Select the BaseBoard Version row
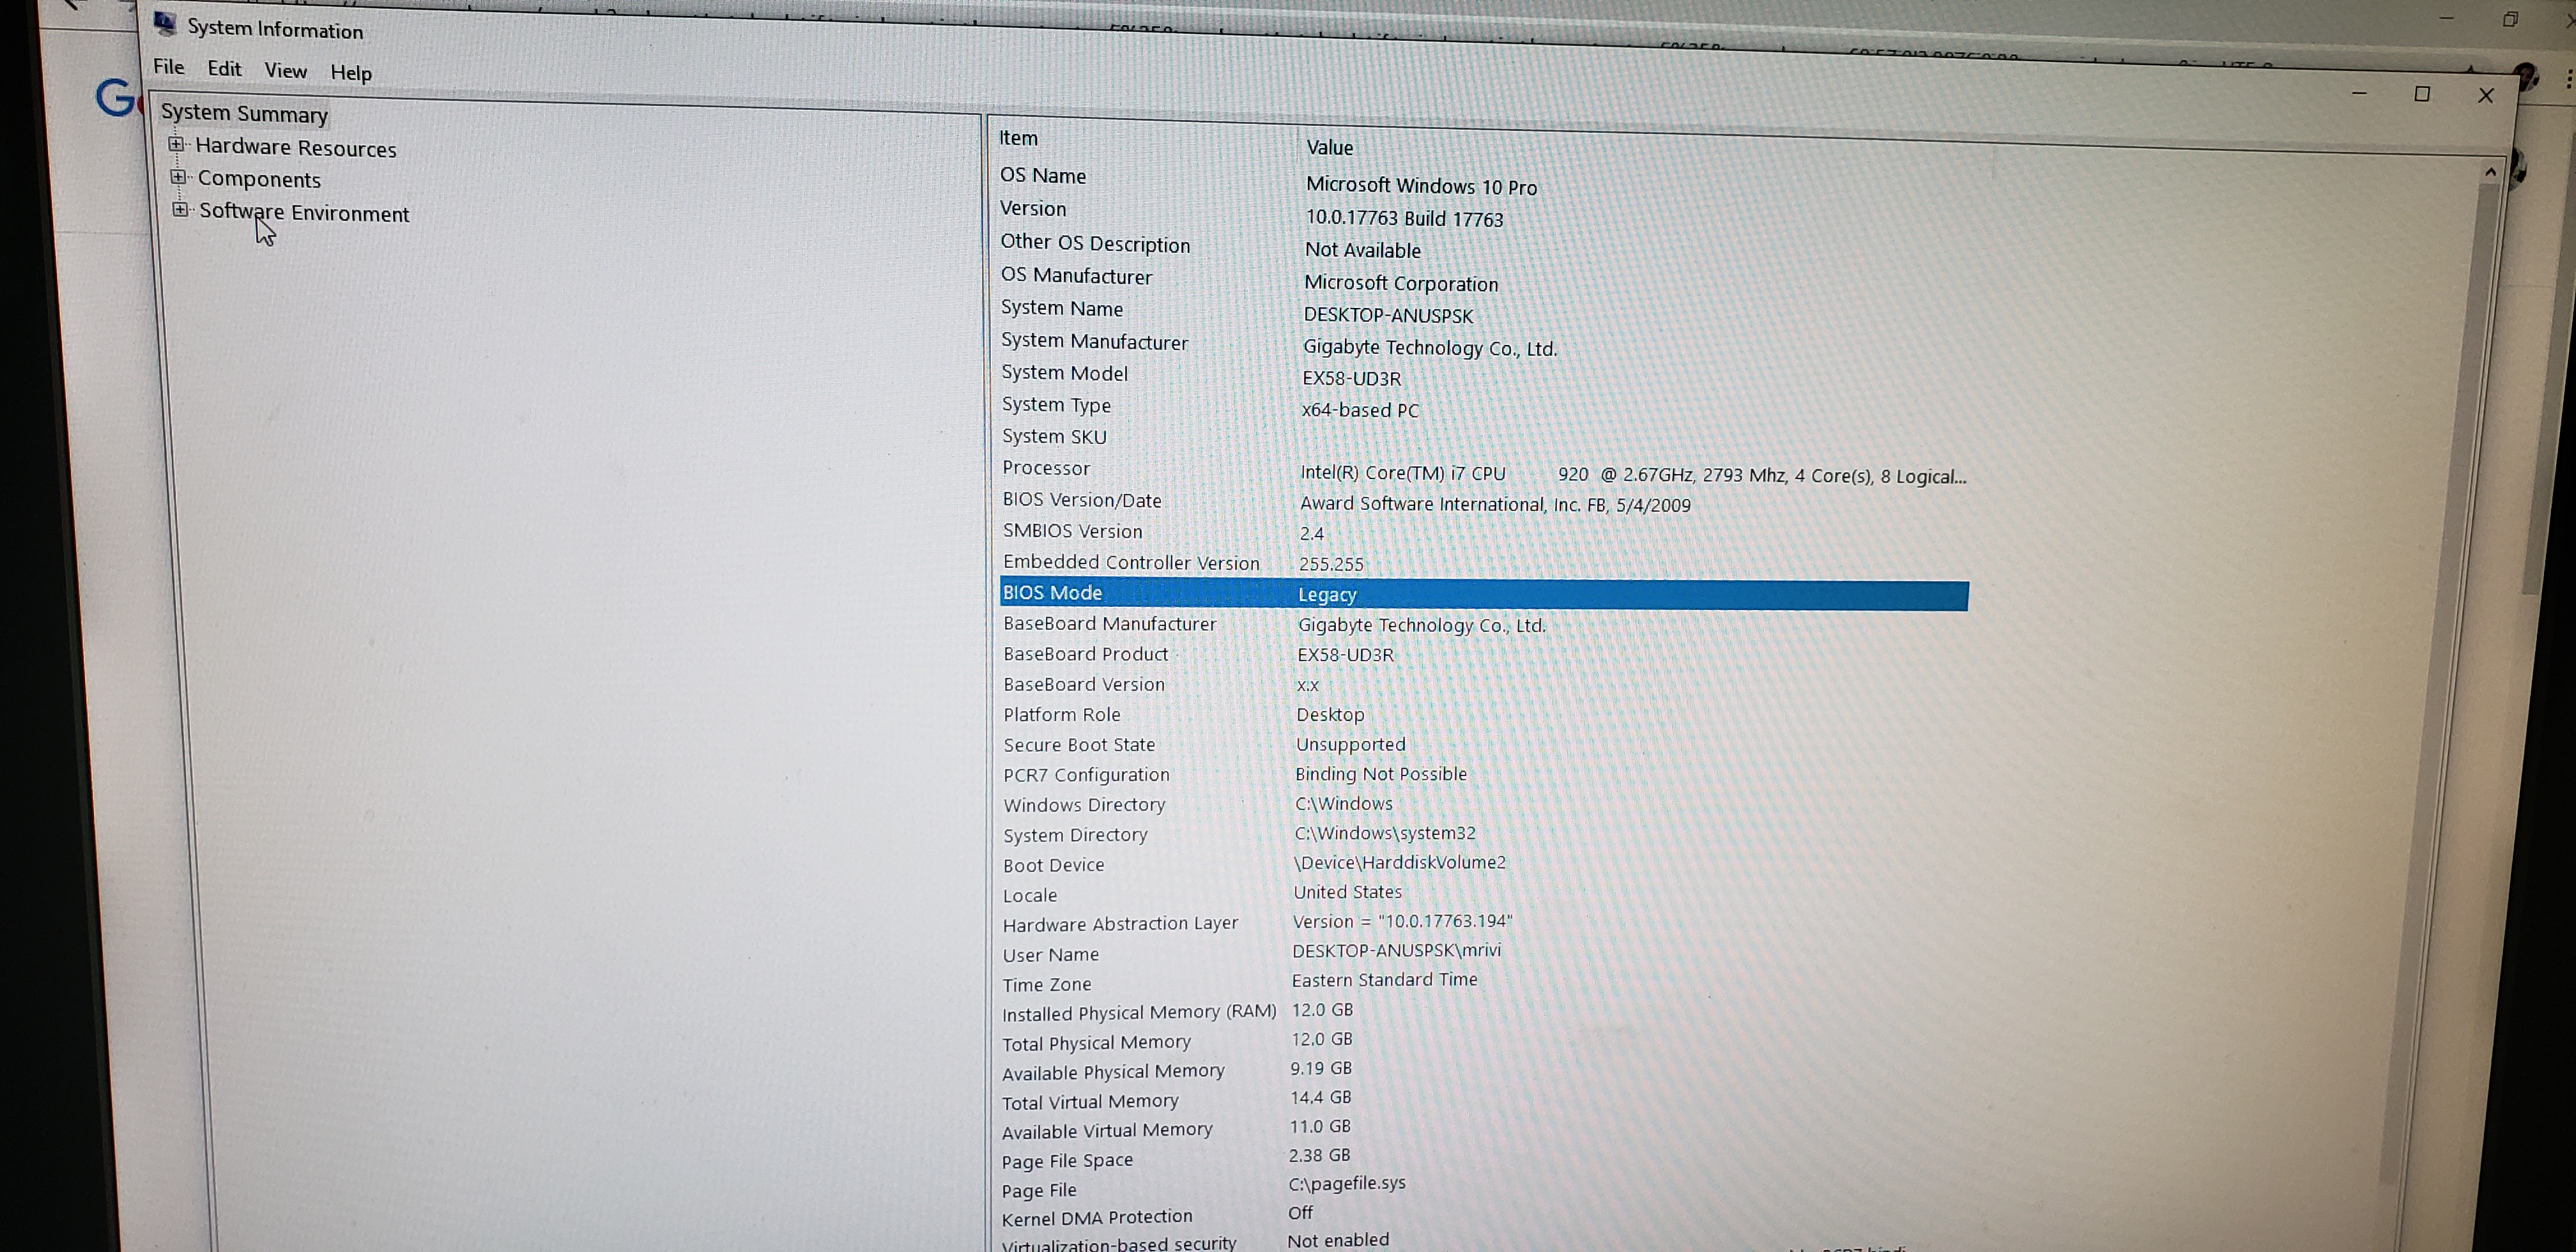The height and width of the screenshot is (1252, 2576). (1484, 685)
